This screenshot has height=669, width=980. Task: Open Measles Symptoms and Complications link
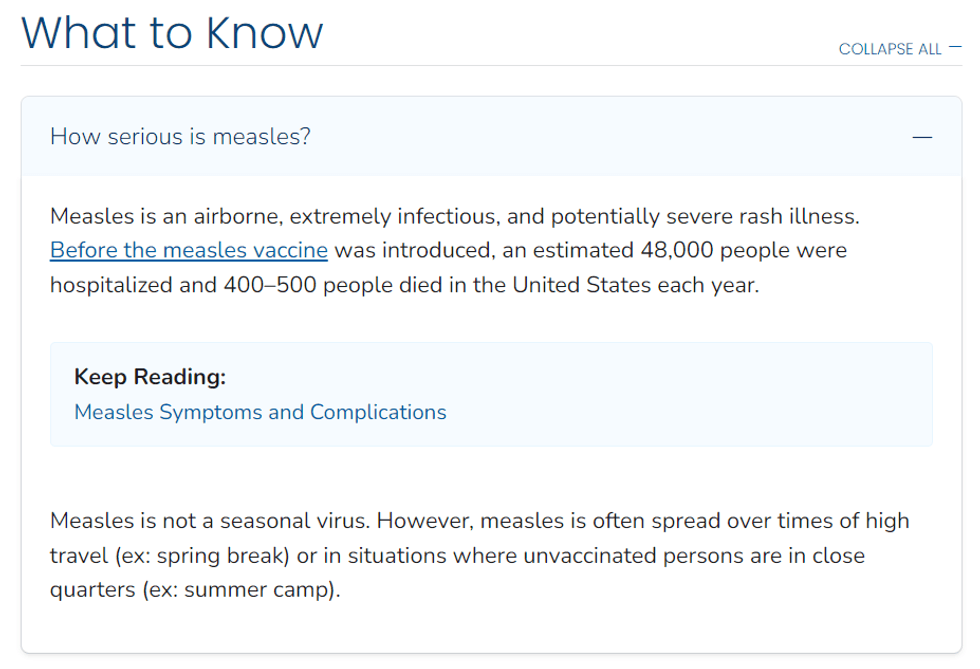260,412
